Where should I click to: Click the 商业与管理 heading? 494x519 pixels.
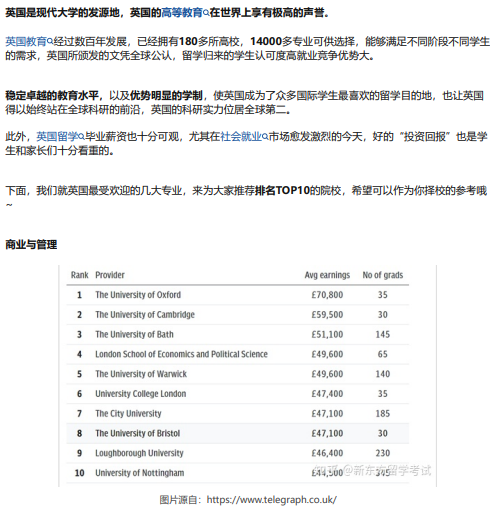[31, 245]
